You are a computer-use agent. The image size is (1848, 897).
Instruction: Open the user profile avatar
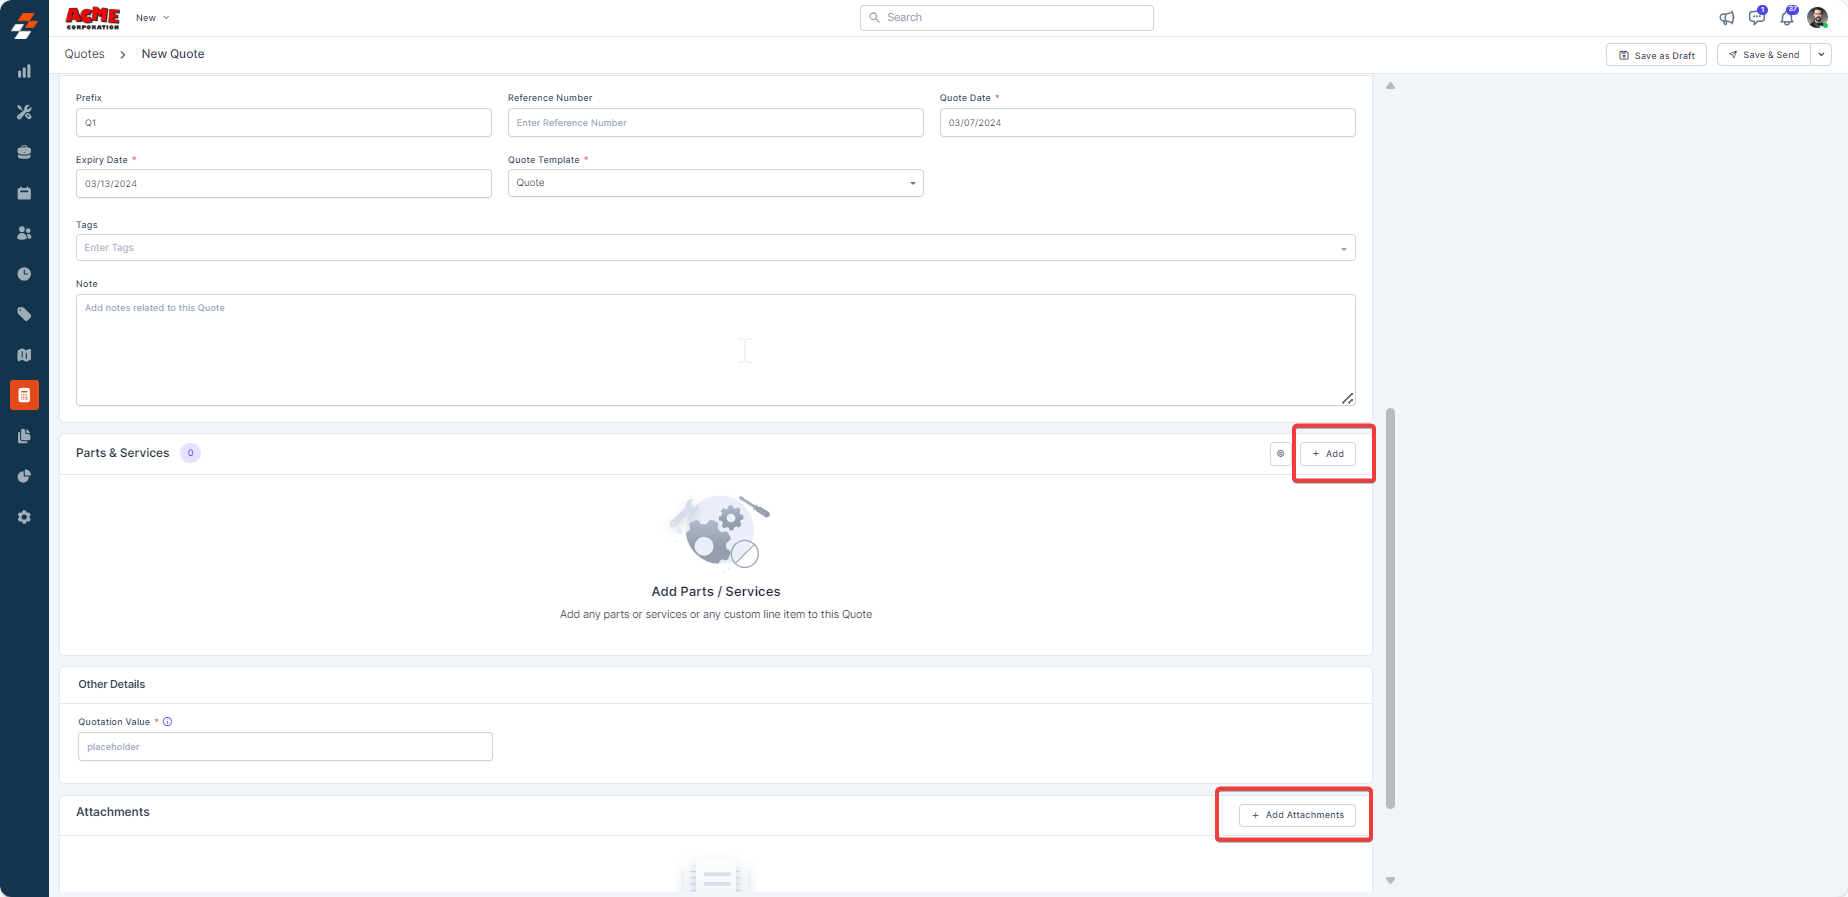(1818, 18)
